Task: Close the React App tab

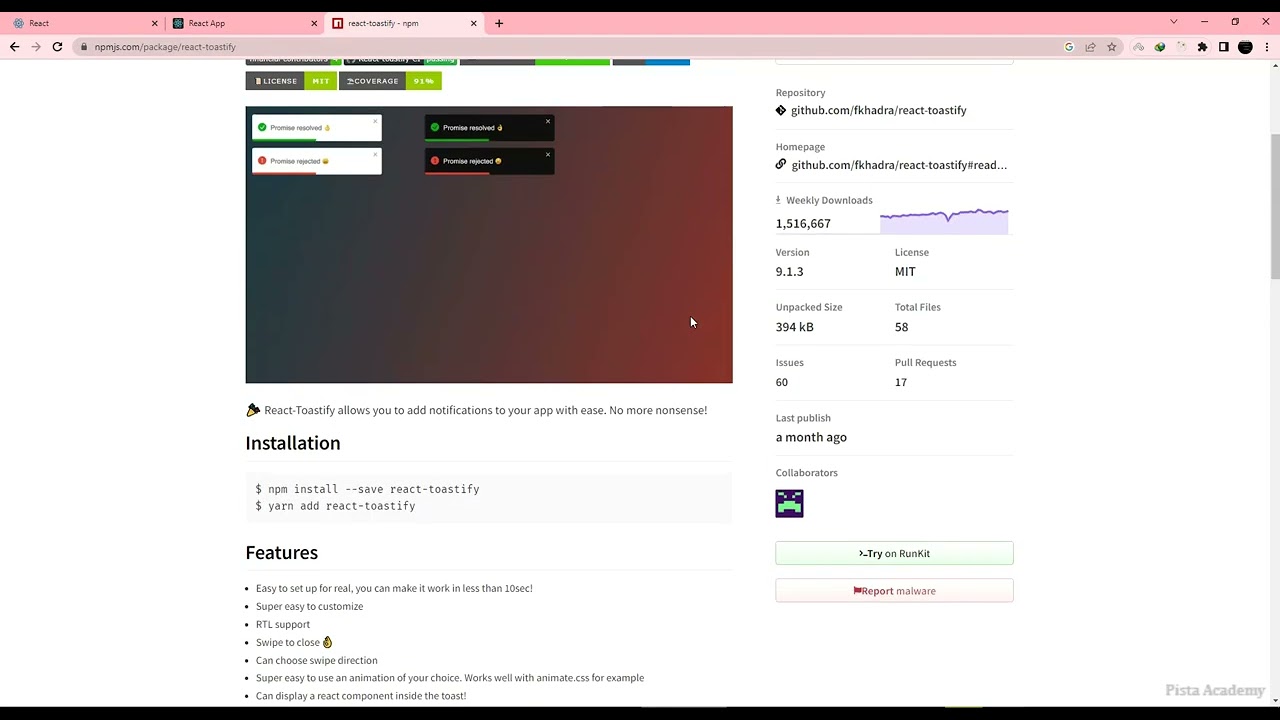Action: click(314, 23)
